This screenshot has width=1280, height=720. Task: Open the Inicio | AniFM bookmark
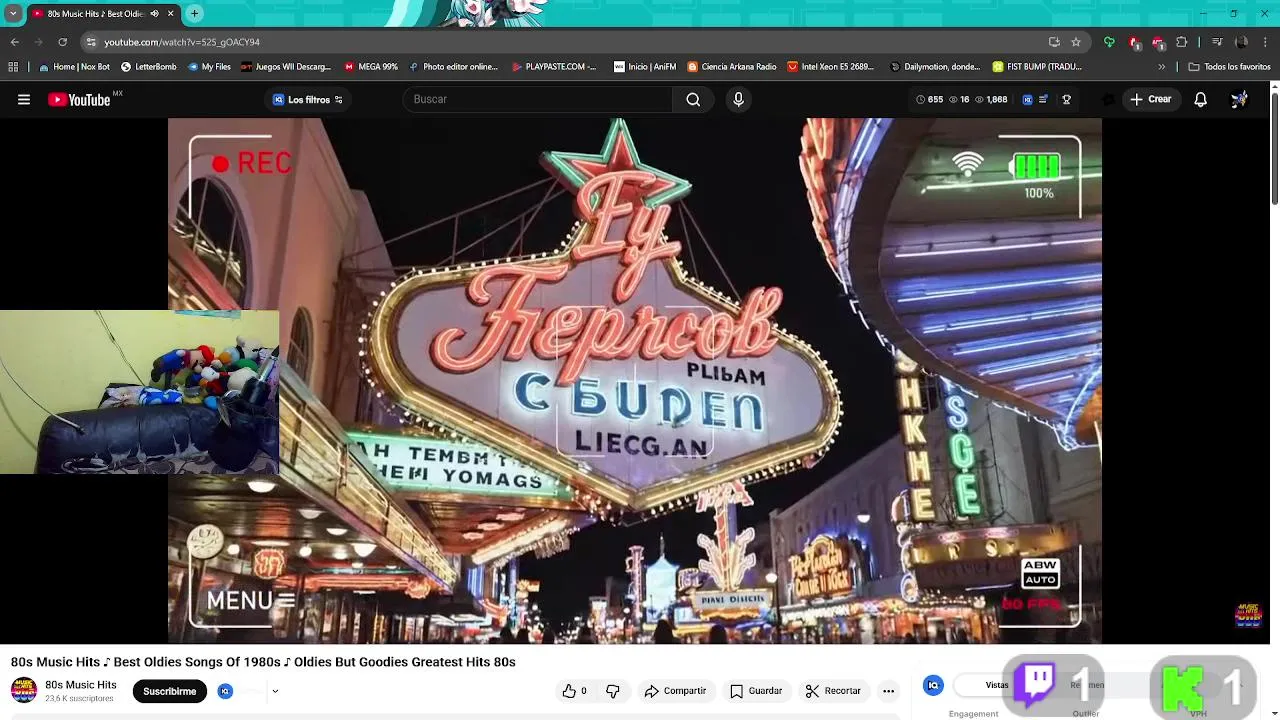coord(645,67)
